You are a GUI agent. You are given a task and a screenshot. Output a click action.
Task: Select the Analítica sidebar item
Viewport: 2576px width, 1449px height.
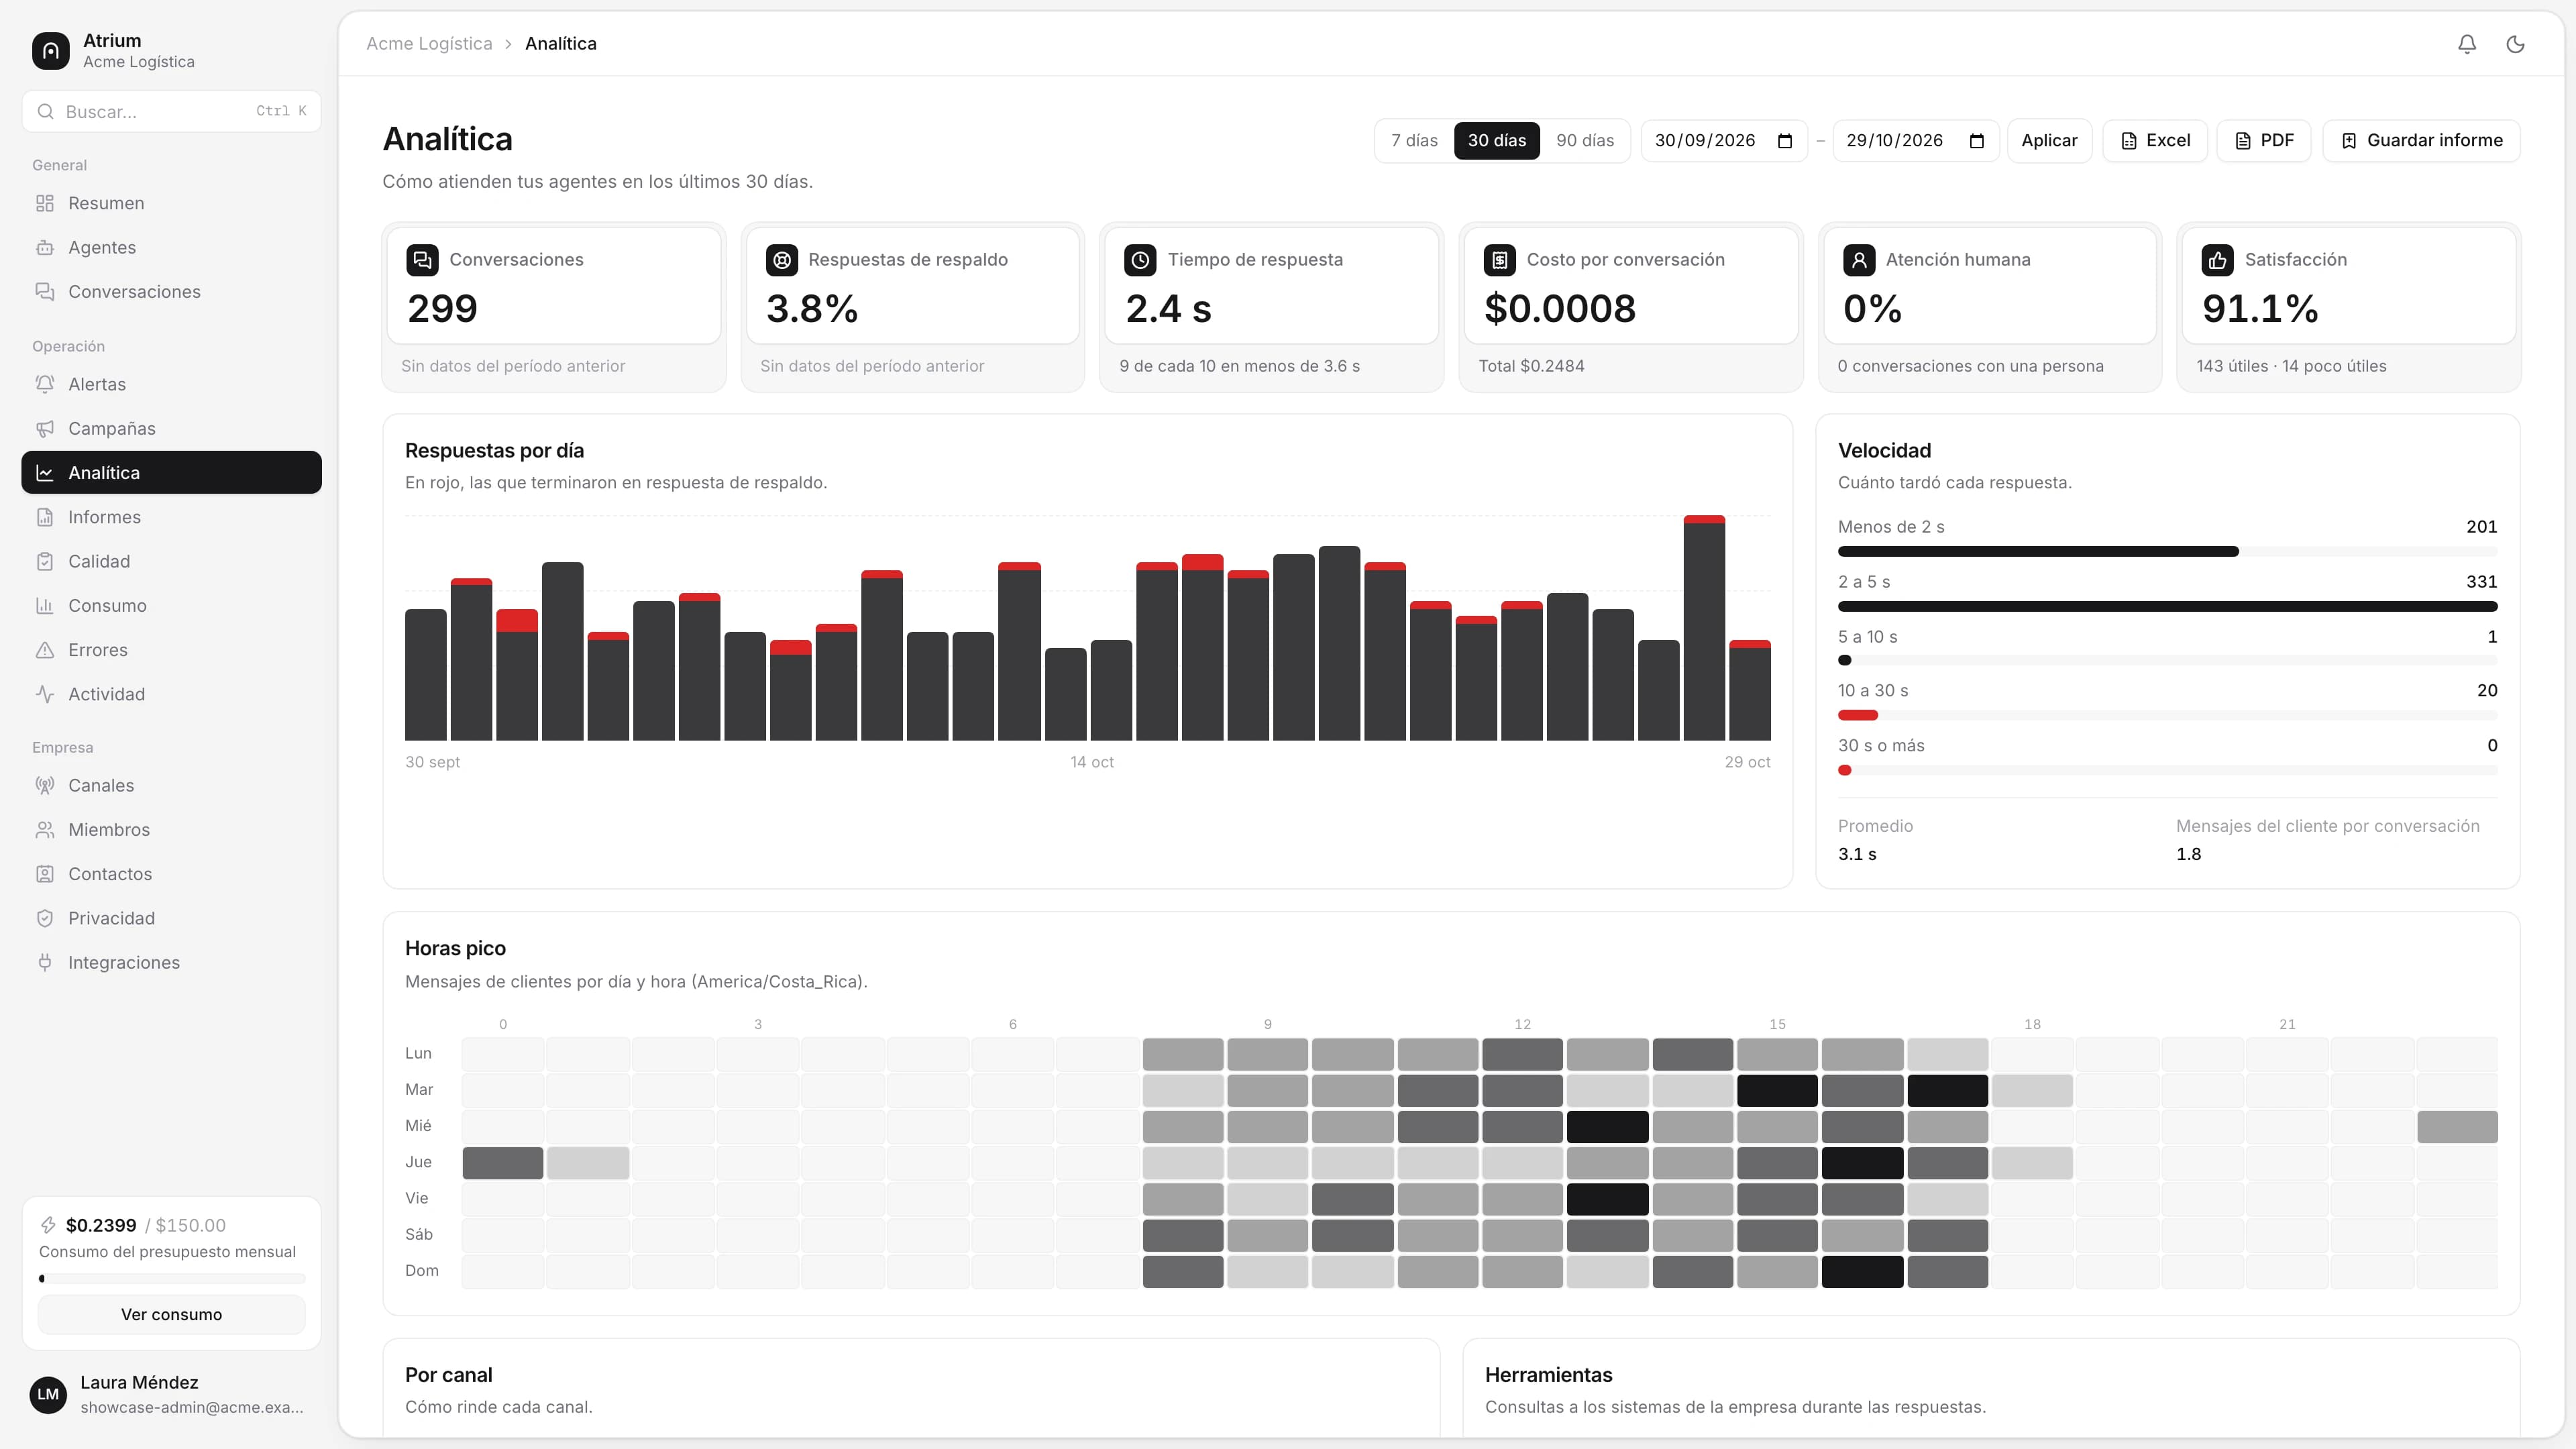171,472
